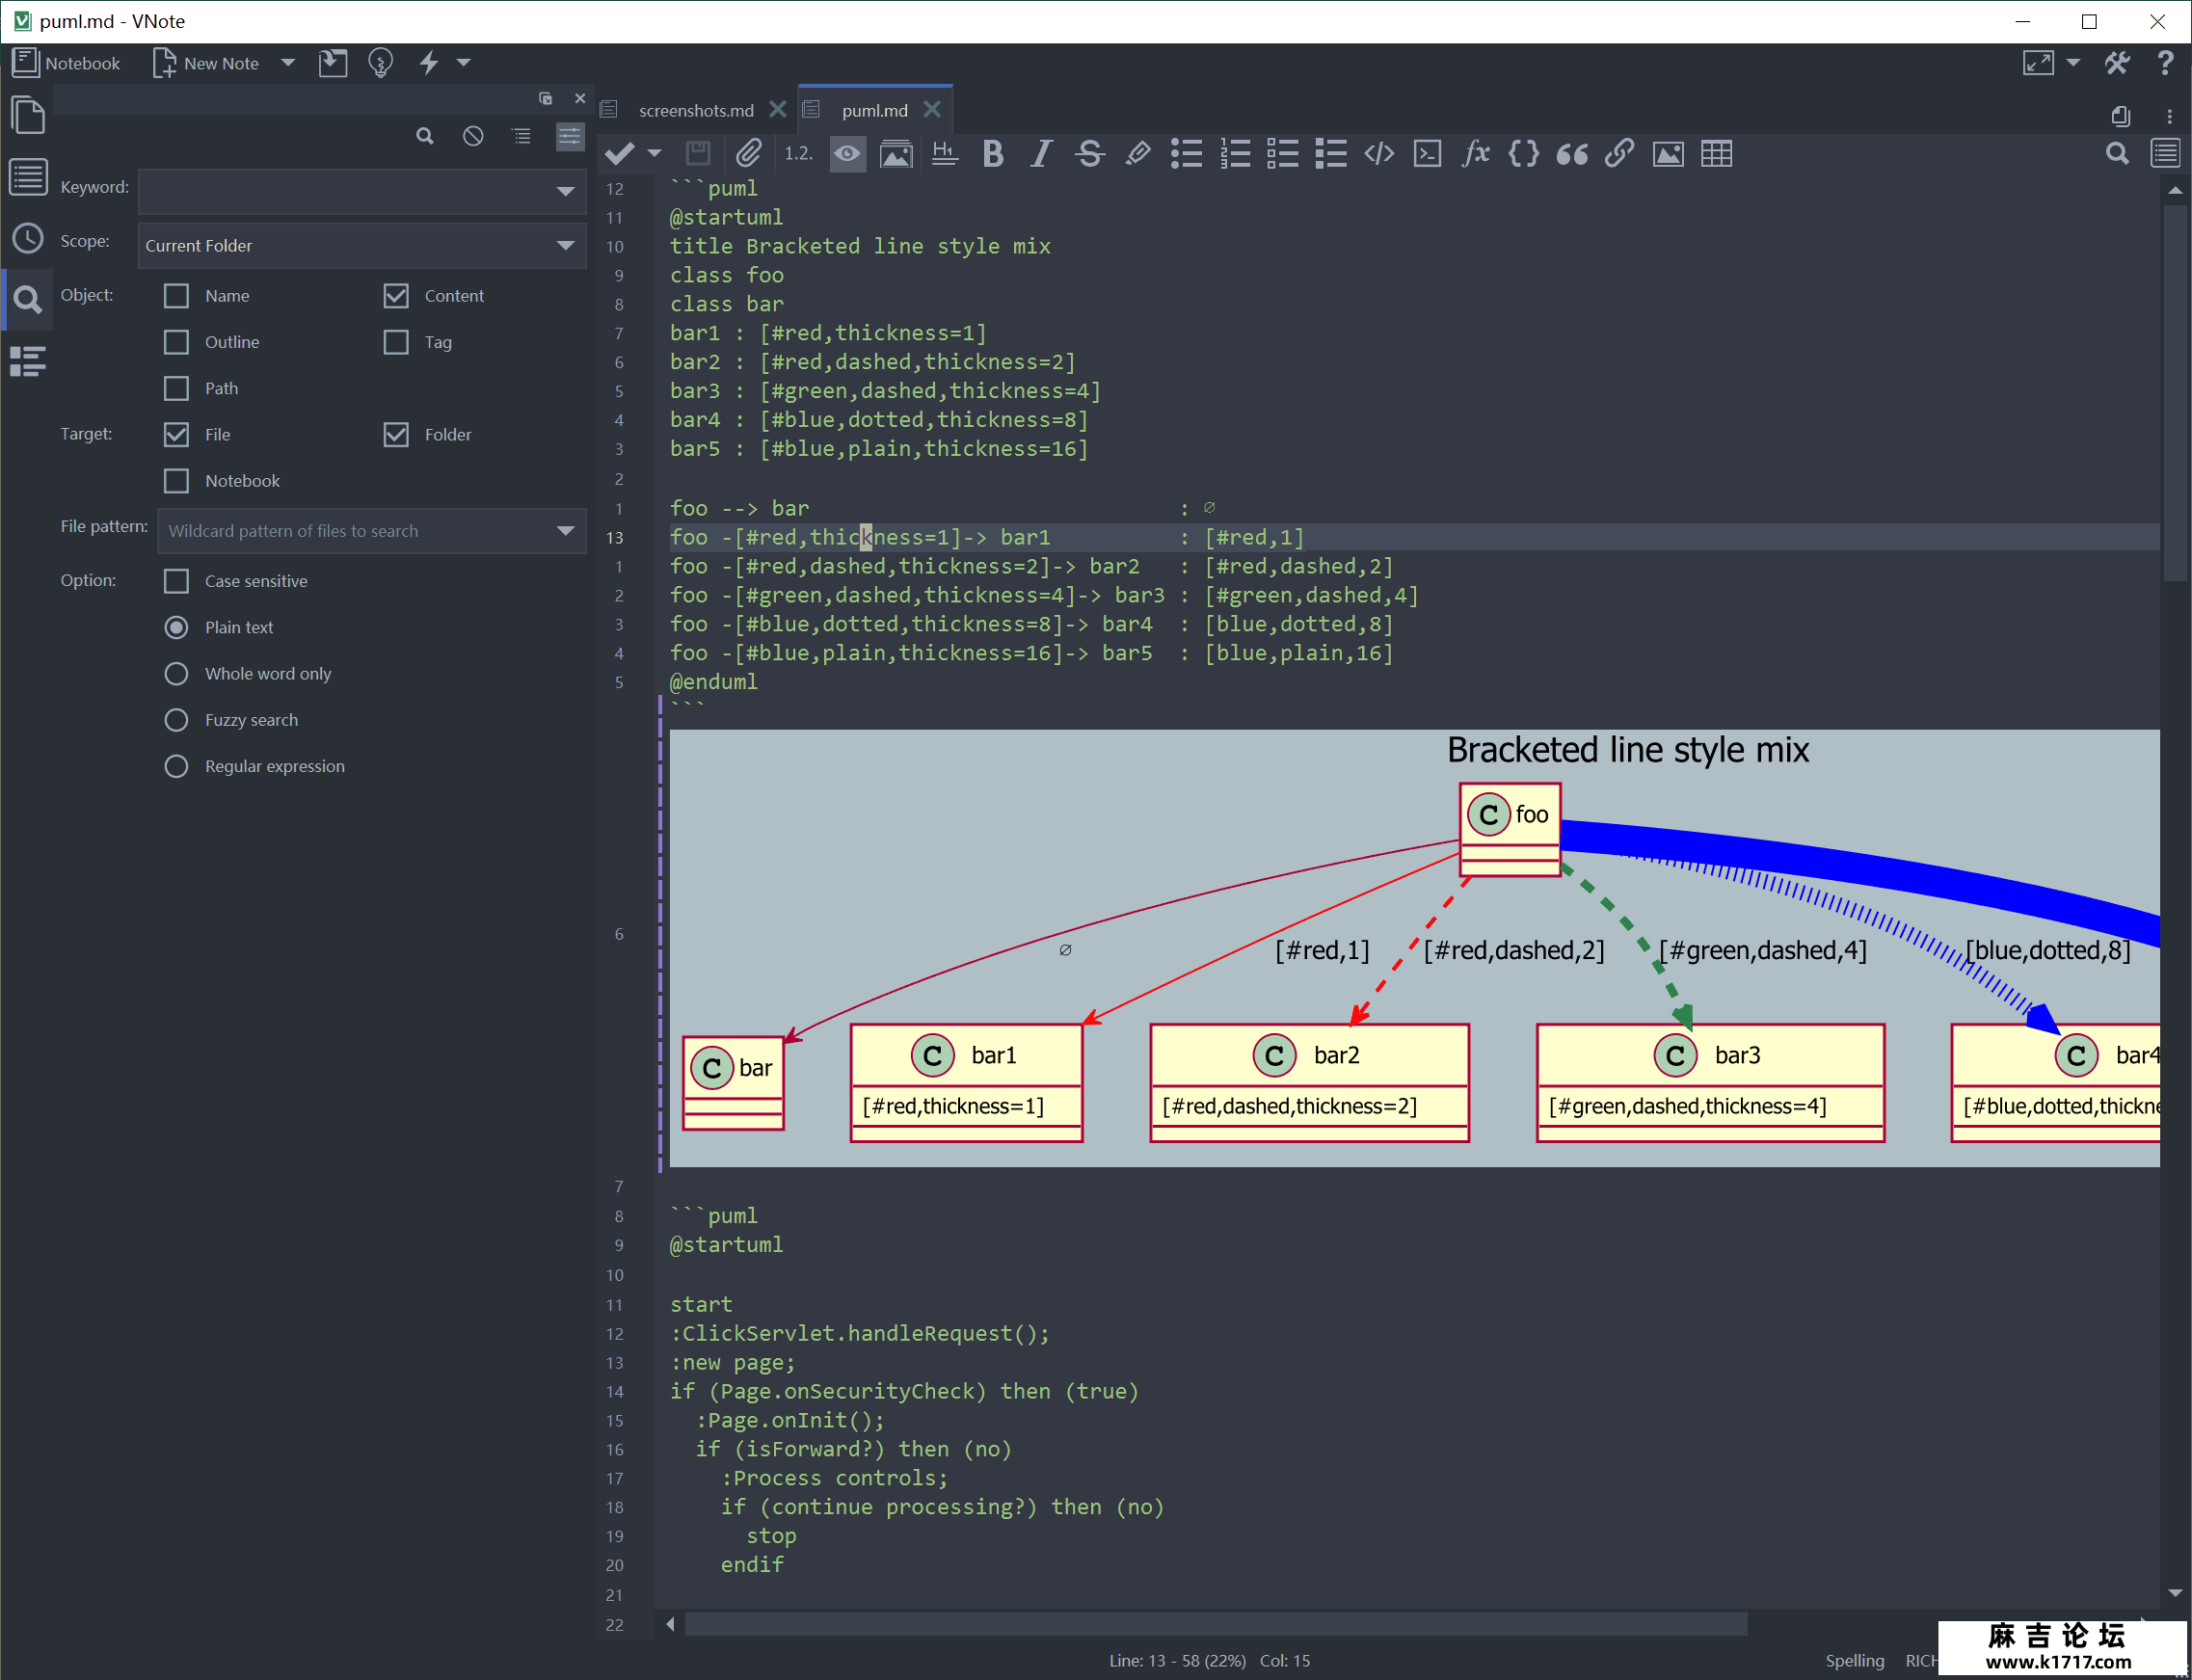Close the puml.md tab
Image resolution: width=2192 pixels, height=1680 pixels.
(x=932, y=109)
